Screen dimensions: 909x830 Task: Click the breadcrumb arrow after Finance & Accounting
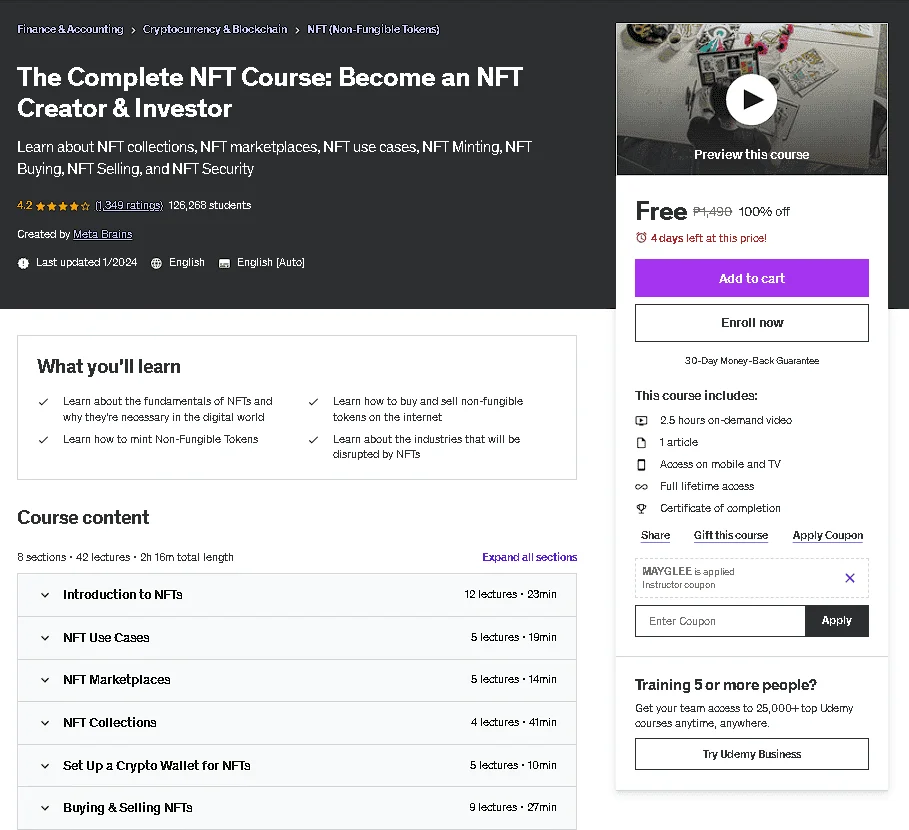click(133, 30)
